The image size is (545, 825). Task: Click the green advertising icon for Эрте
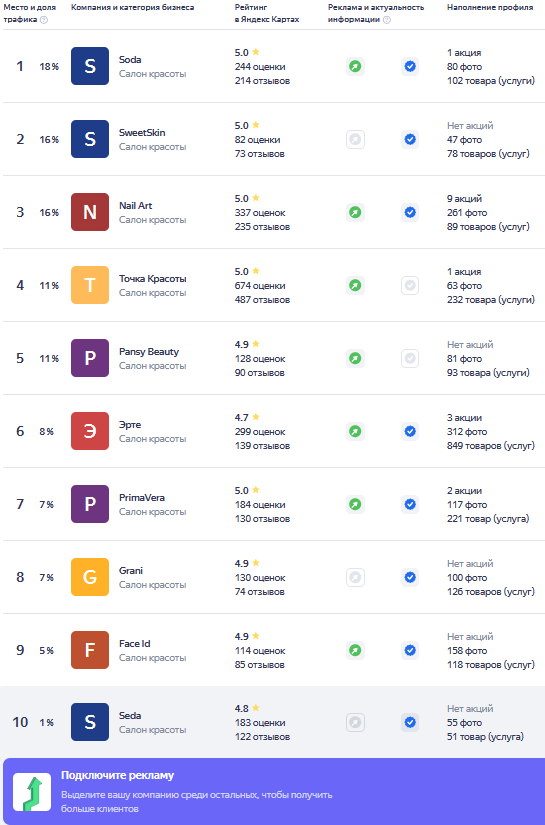355,431
